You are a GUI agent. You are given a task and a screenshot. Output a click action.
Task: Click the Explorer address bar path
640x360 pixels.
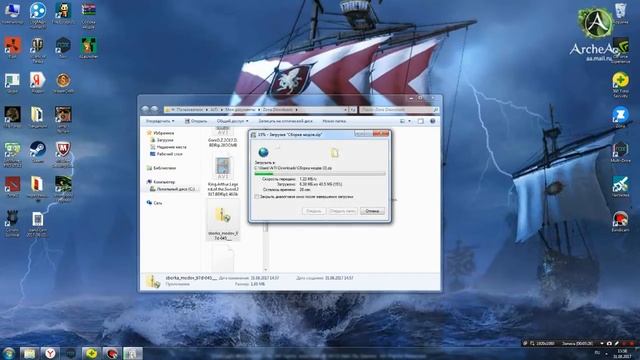(256, 109)
